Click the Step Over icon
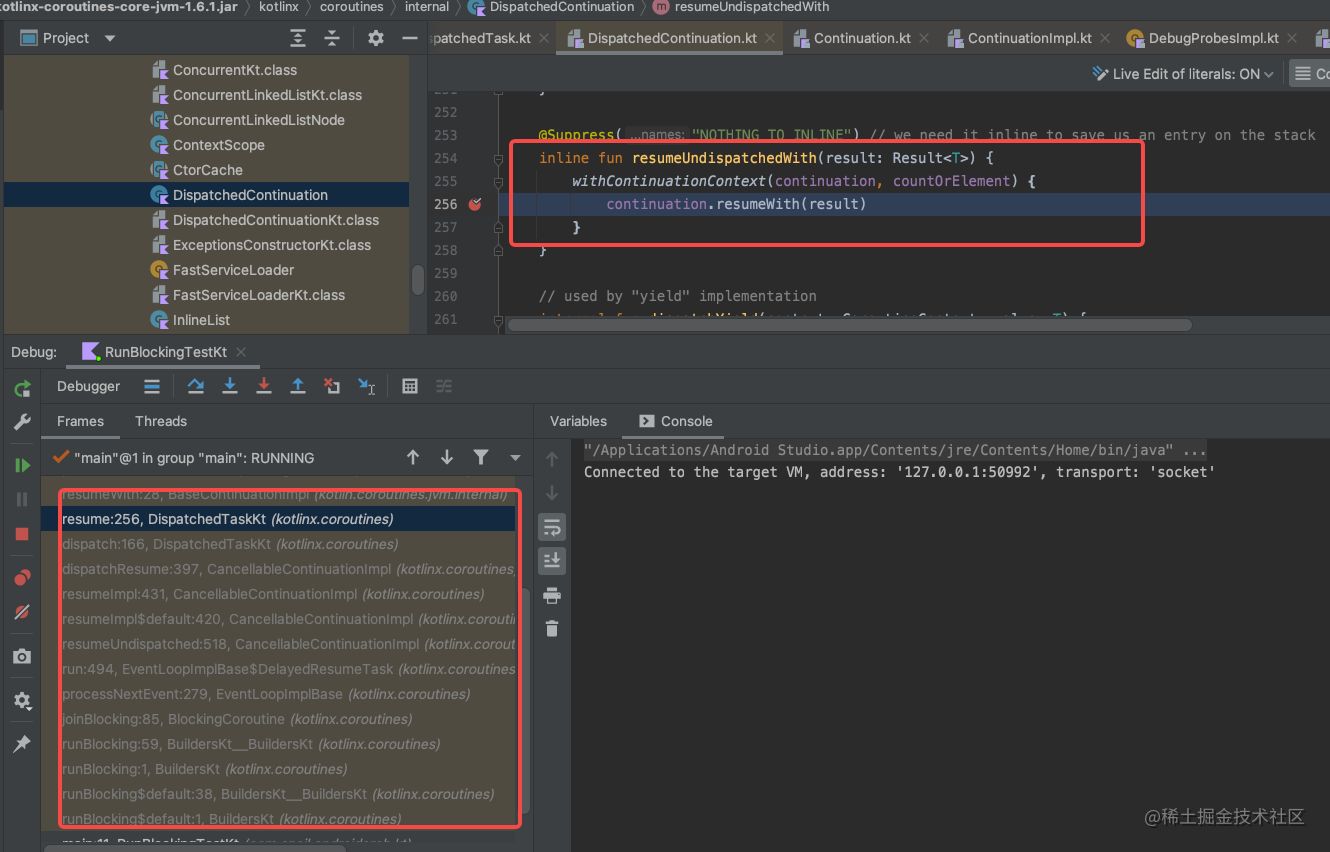 point(196,386)
